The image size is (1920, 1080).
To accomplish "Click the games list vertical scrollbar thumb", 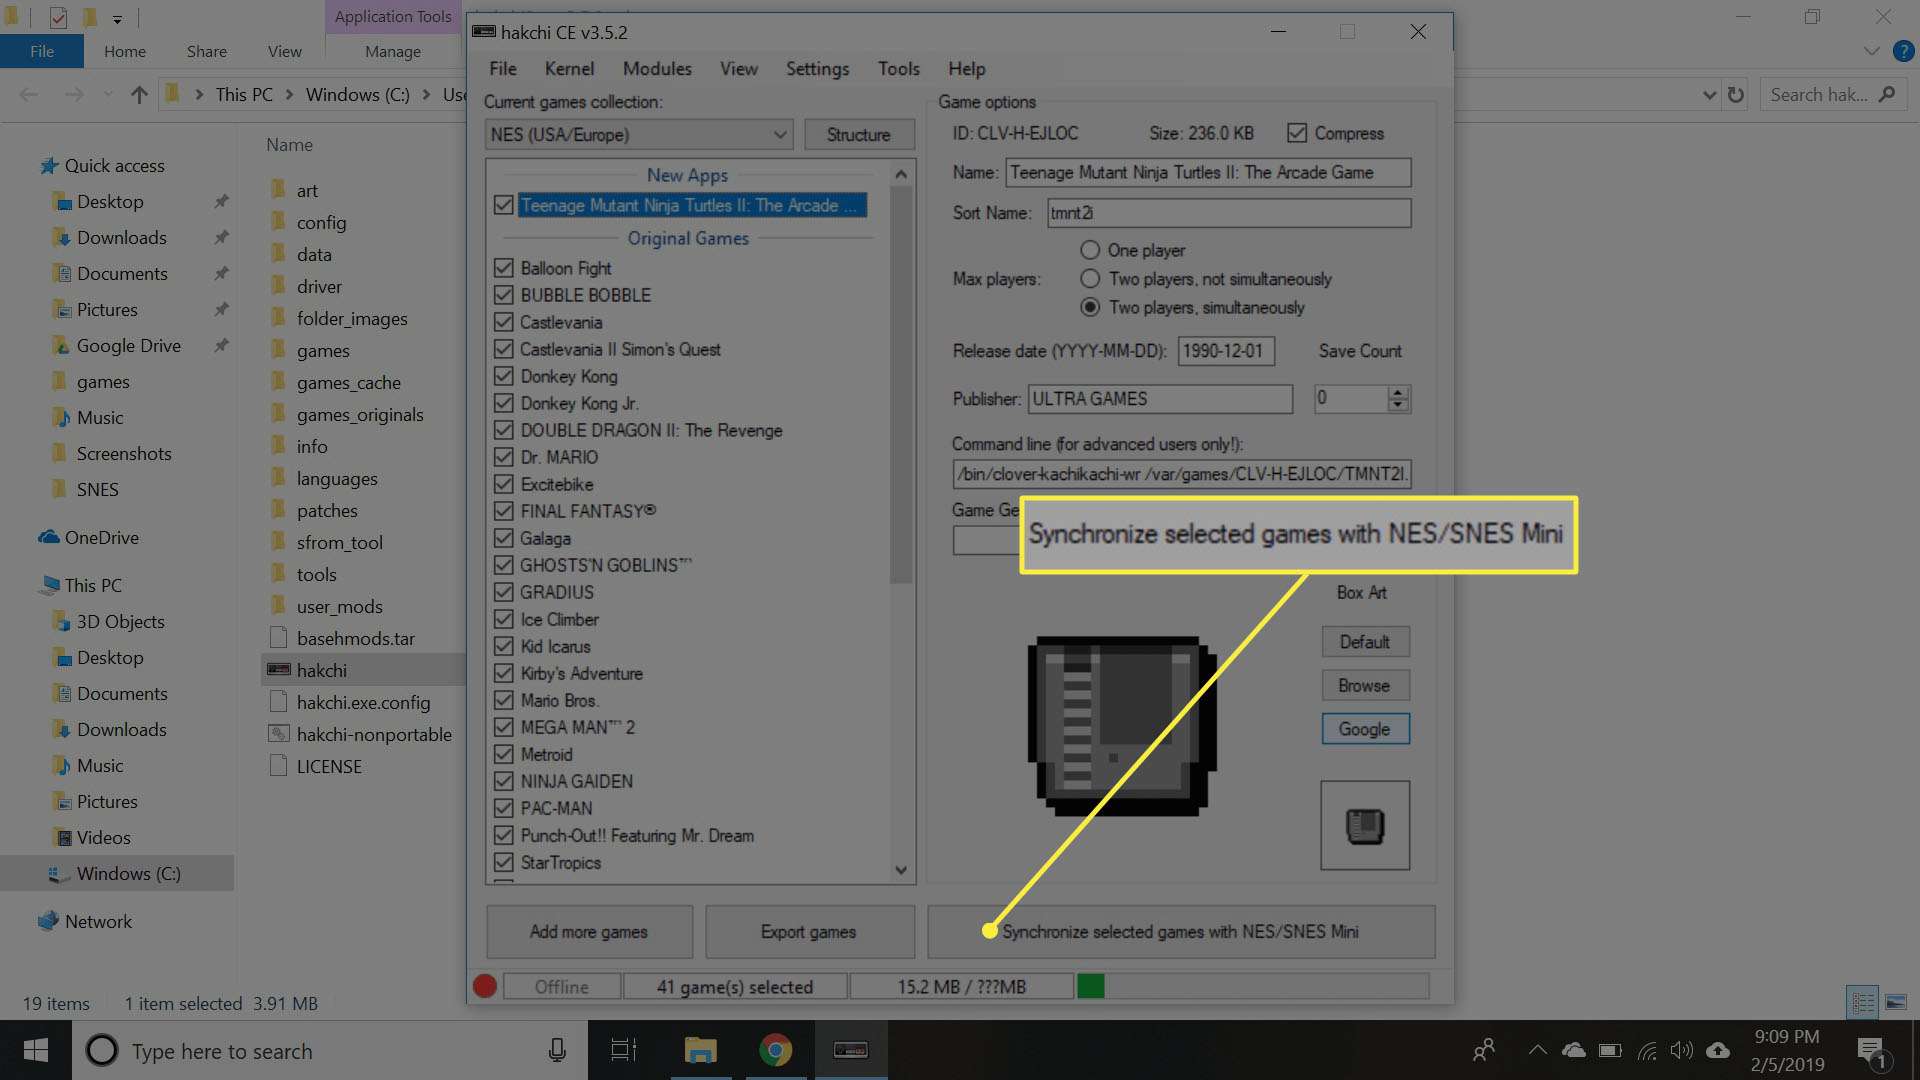I will [901, 385].
